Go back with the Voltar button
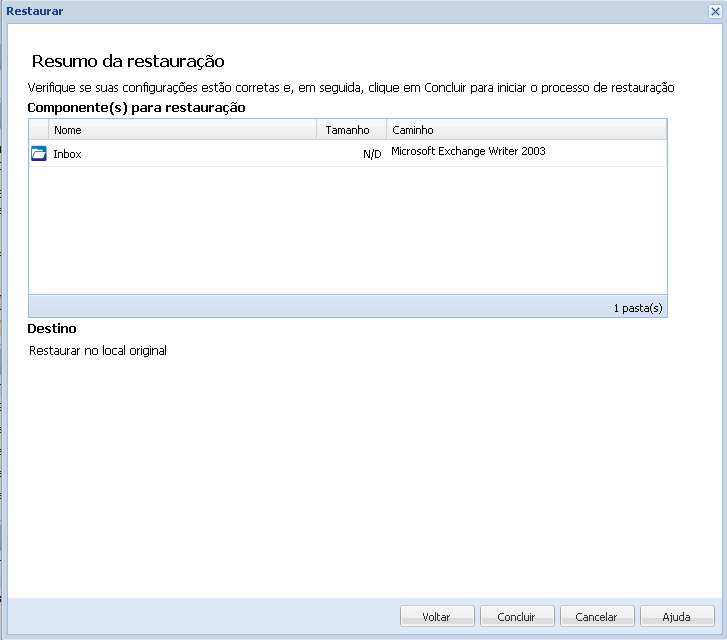 (436, 617)
